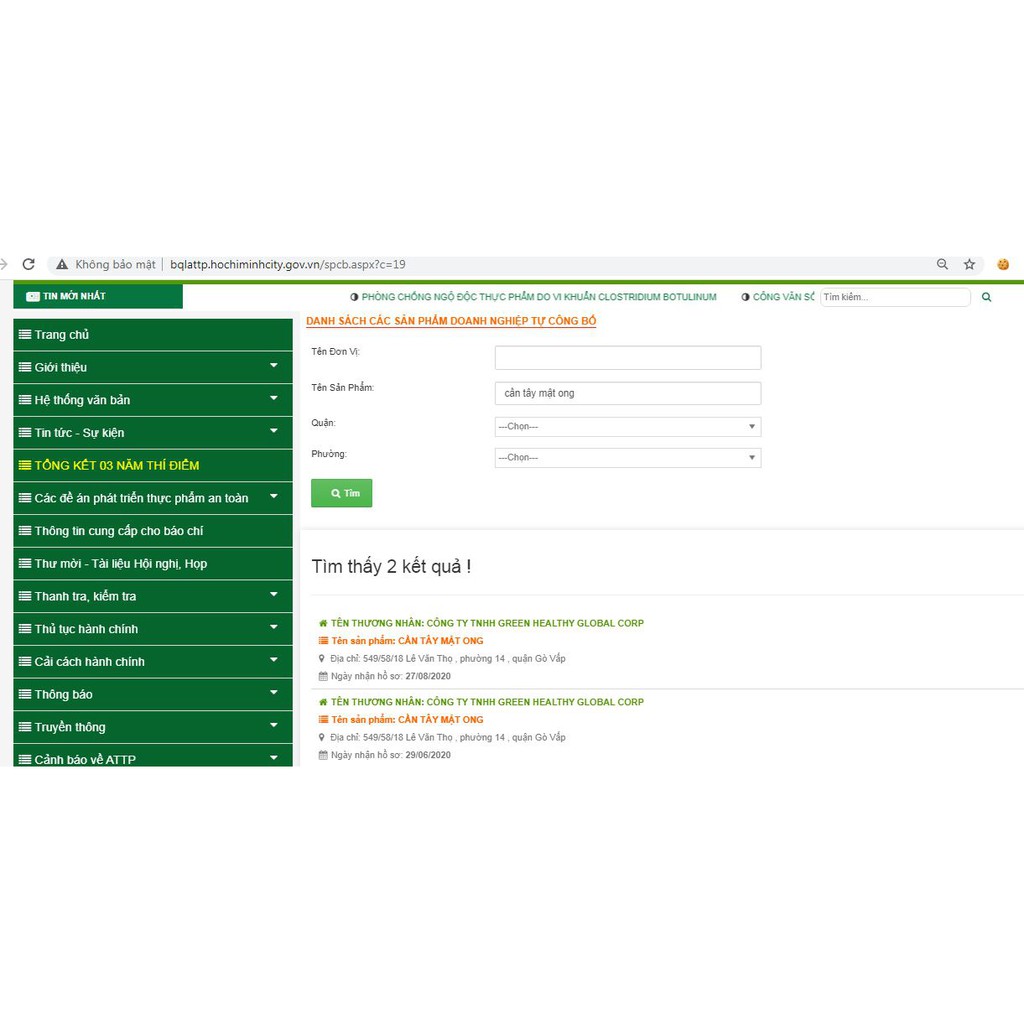This screenshot has width=1024, height=1024.
Task: Click the Clostridium Botulinum news headline
Action: point(539,297)
